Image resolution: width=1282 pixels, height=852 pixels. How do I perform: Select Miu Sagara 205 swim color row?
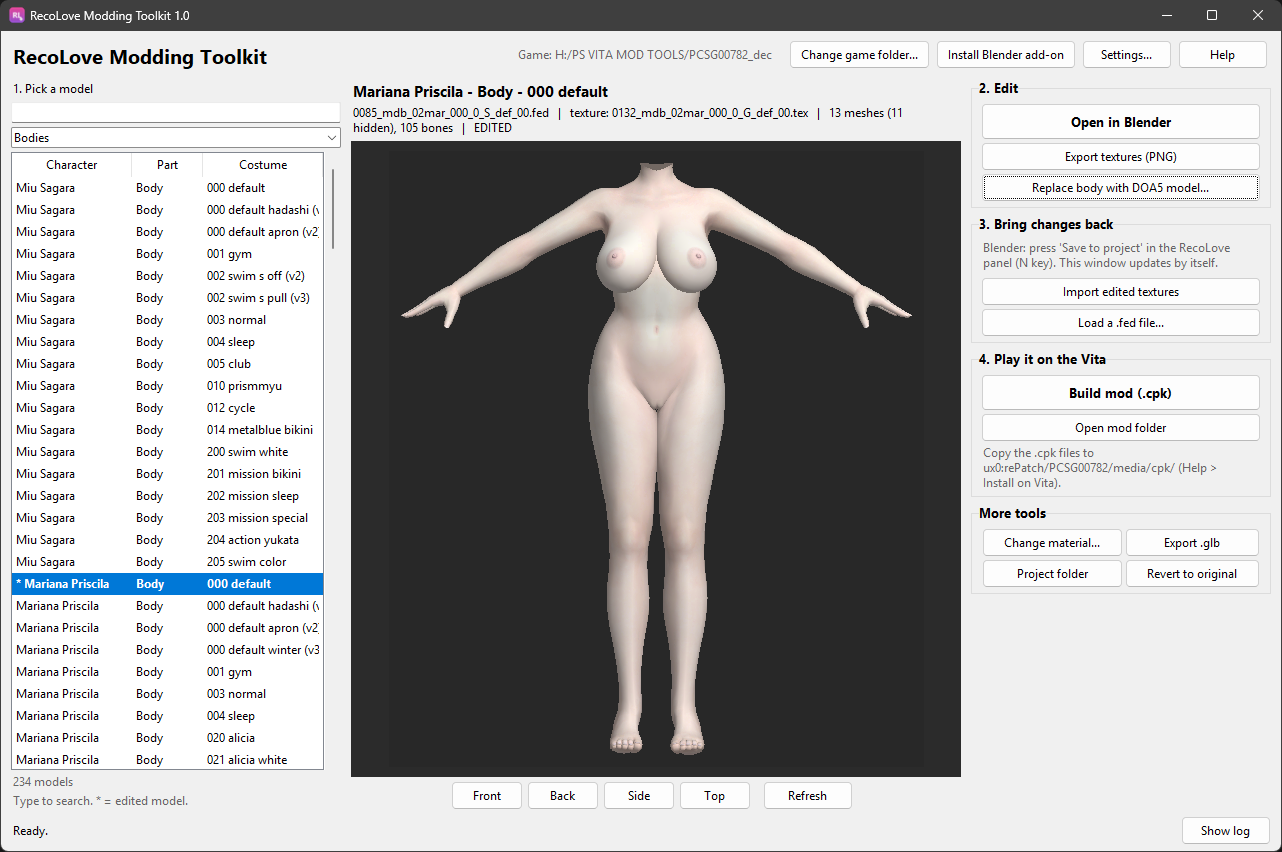point(168,562)
